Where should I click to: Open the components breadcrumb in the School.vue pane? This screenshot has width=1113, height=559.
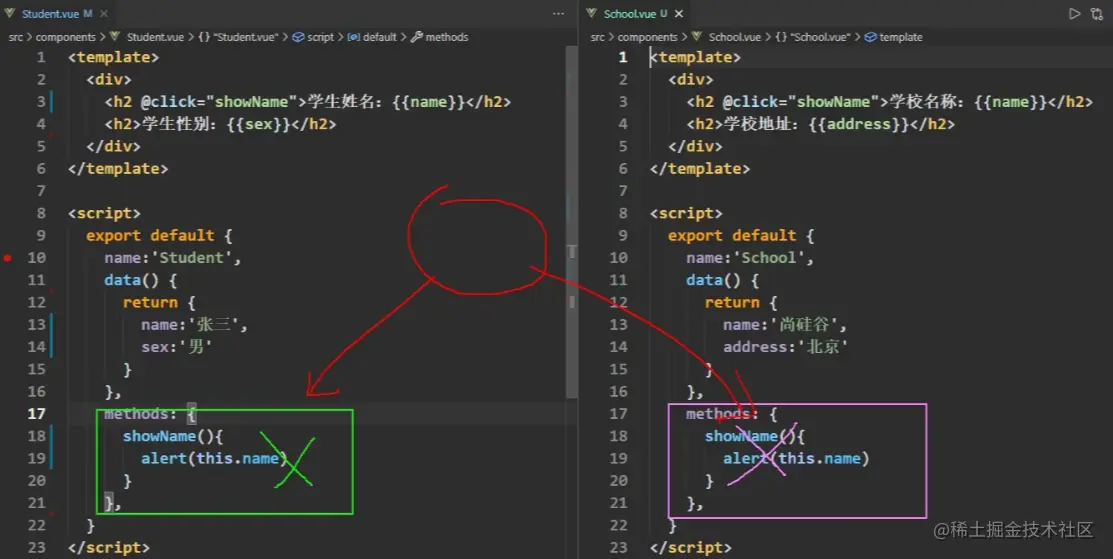click(x=647, y=37)
